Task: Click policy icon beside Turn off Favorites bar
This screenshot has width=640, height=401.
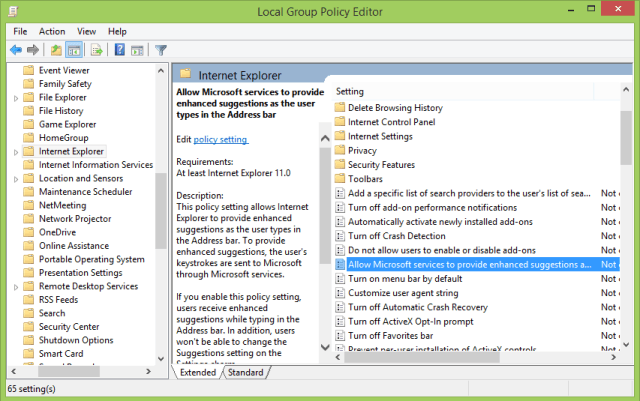Action: 340,336
